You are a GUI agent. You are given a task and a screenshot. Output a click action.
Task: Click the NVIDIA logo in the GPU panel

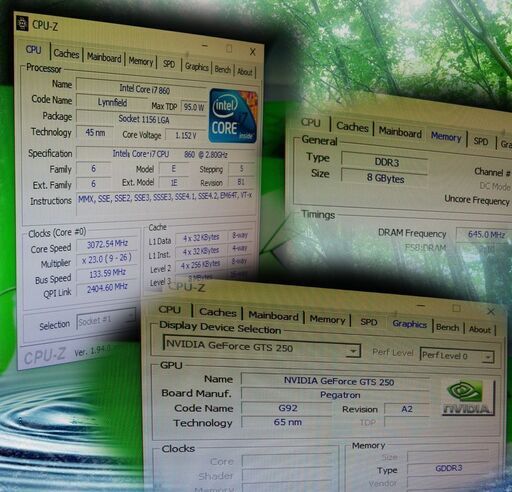[468, 398]
